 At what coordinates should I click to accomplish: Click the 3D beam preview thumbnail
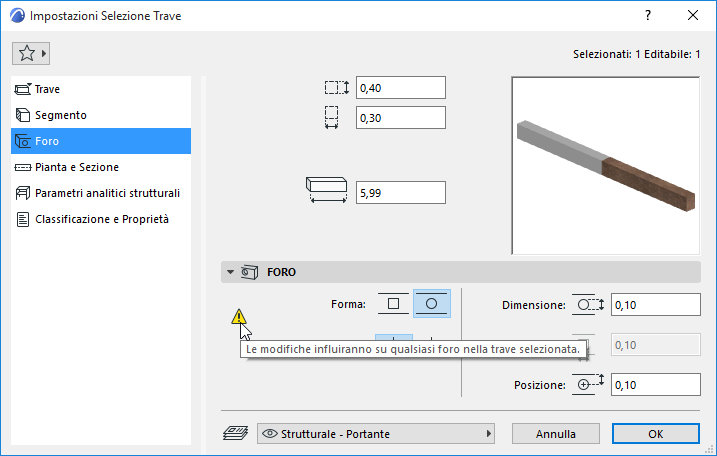point(604,166)
